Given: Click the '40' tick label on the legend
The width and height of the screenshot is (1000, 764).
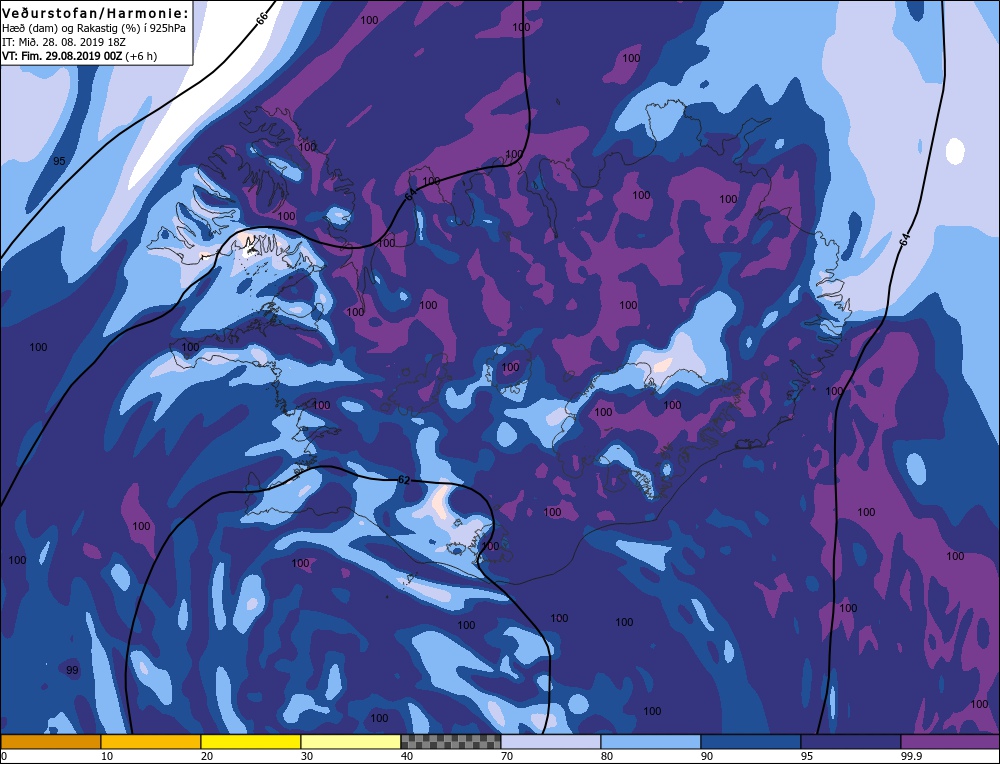Looking at the screenshot, I should click(x=407, y=756).
